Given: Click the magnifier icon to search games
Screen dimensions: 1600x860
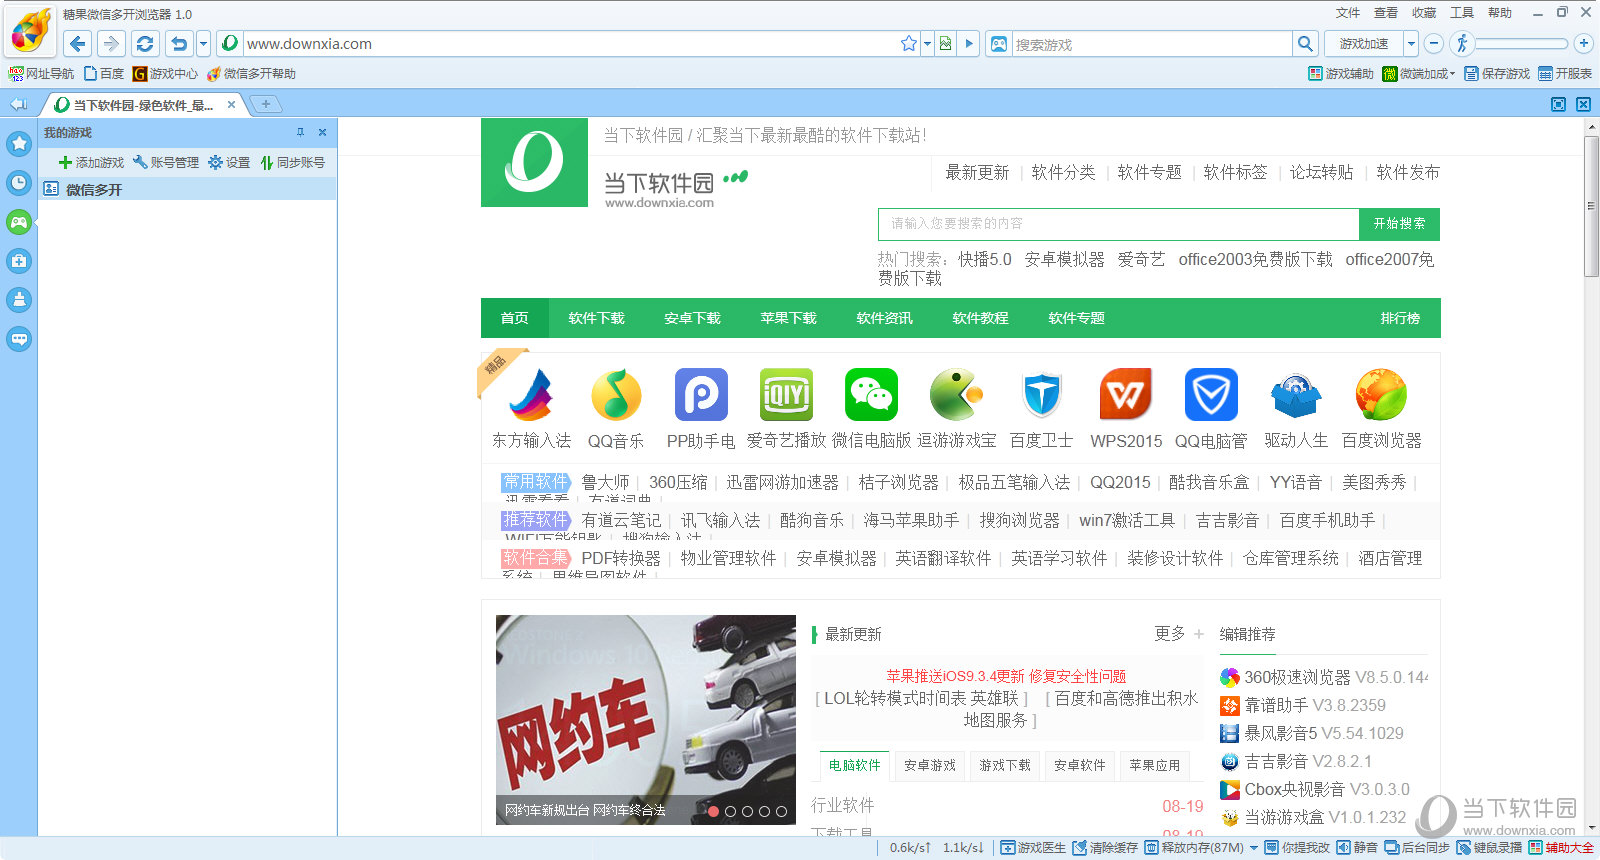Looking at the screenshot, I should tap(1305, 43).
